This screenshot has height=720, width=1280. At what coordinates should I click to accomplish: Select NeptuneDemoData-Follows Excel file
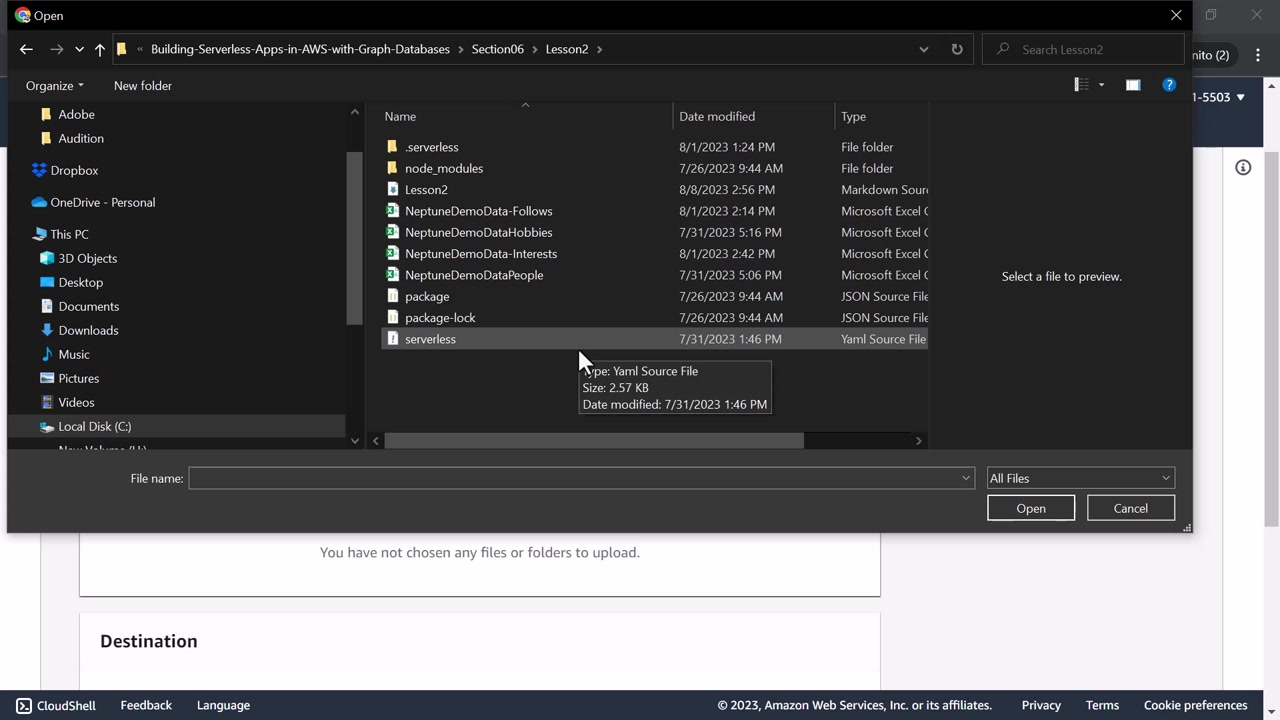point(478,211)
